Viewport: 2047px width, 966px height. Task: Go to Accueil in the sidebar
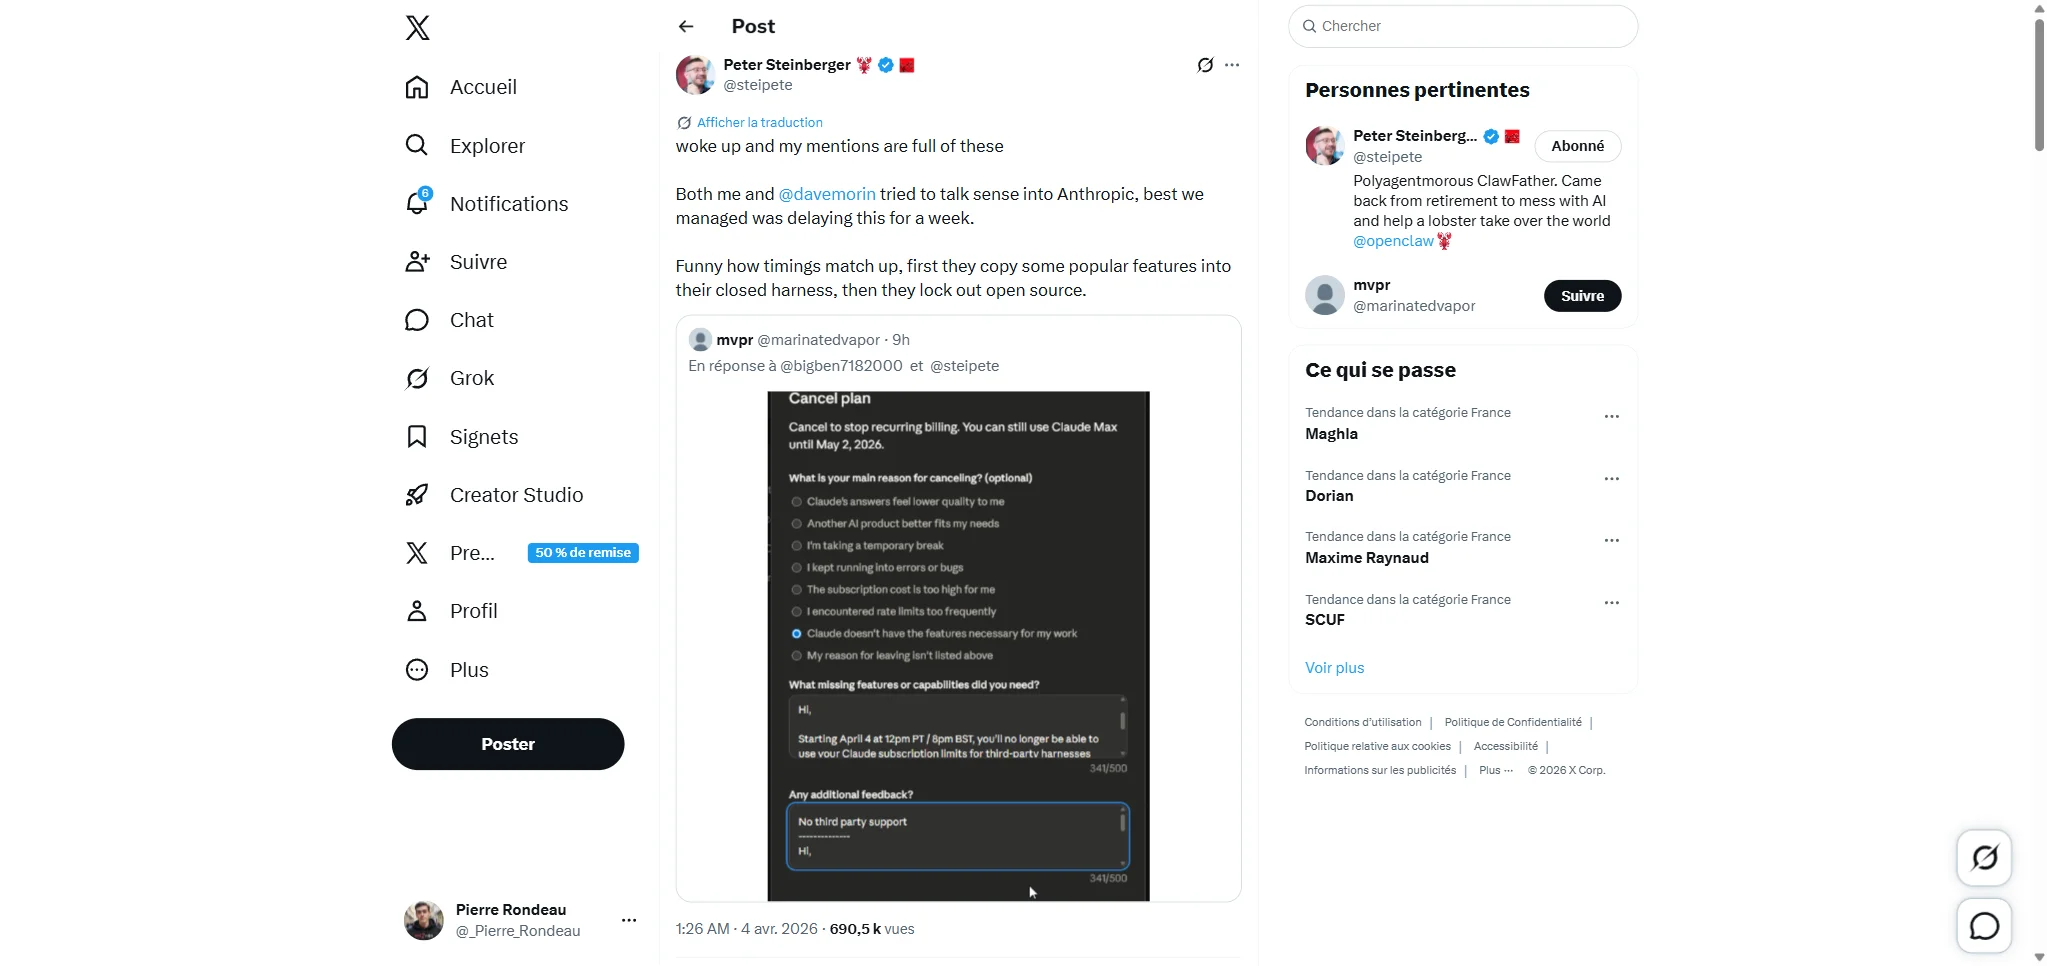pos(417,87)
